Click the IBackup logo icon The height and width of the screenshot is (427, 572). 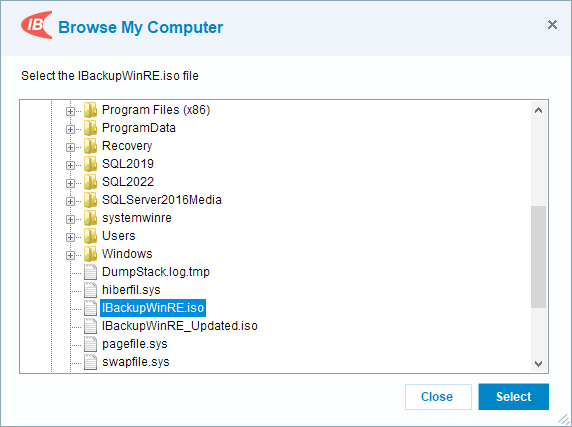[x=36, y=25]
